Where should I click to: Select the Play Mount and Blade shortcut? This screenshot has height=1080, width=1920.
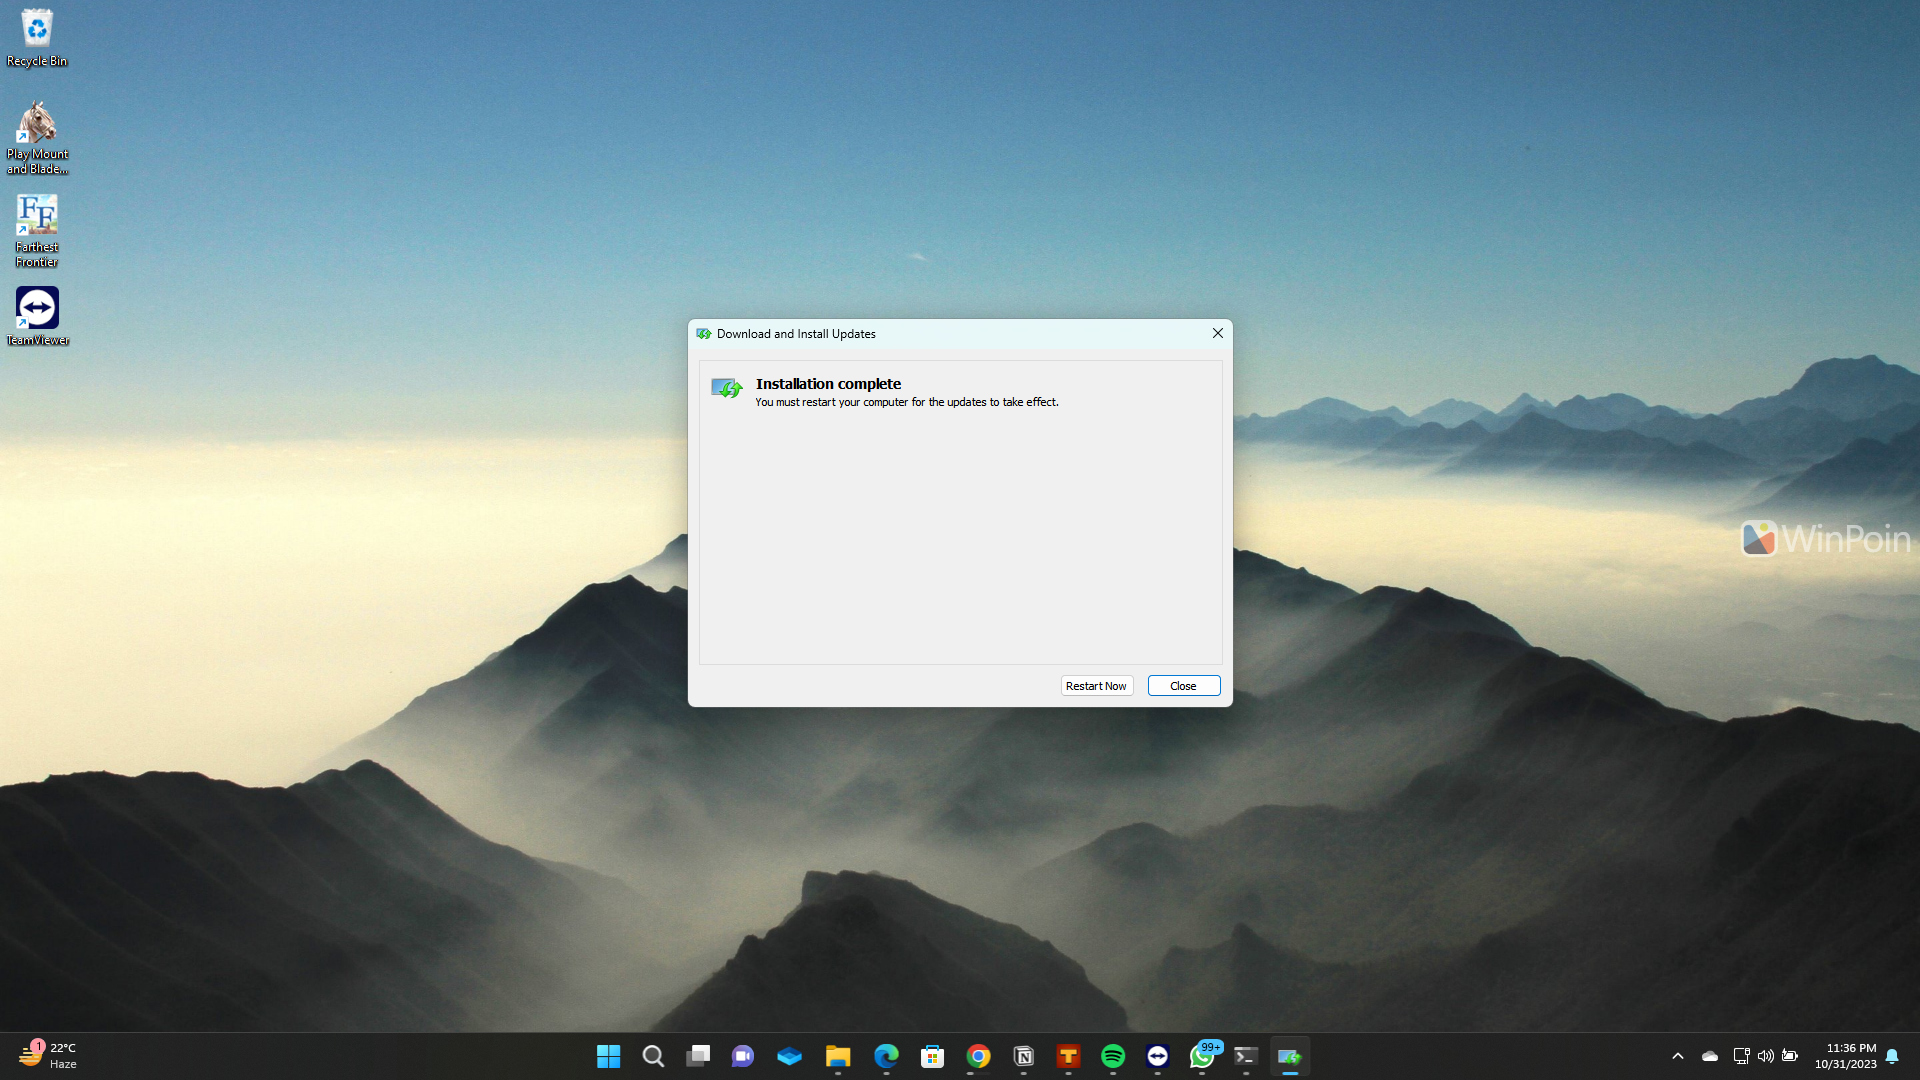coord(37,138)
